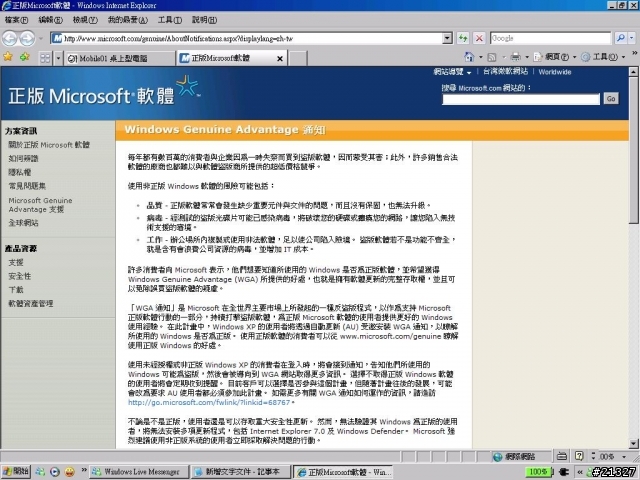The height and width of the screenshot is (480, 640).
Task: Click the address bar URL field
Action: click(247, 38)
